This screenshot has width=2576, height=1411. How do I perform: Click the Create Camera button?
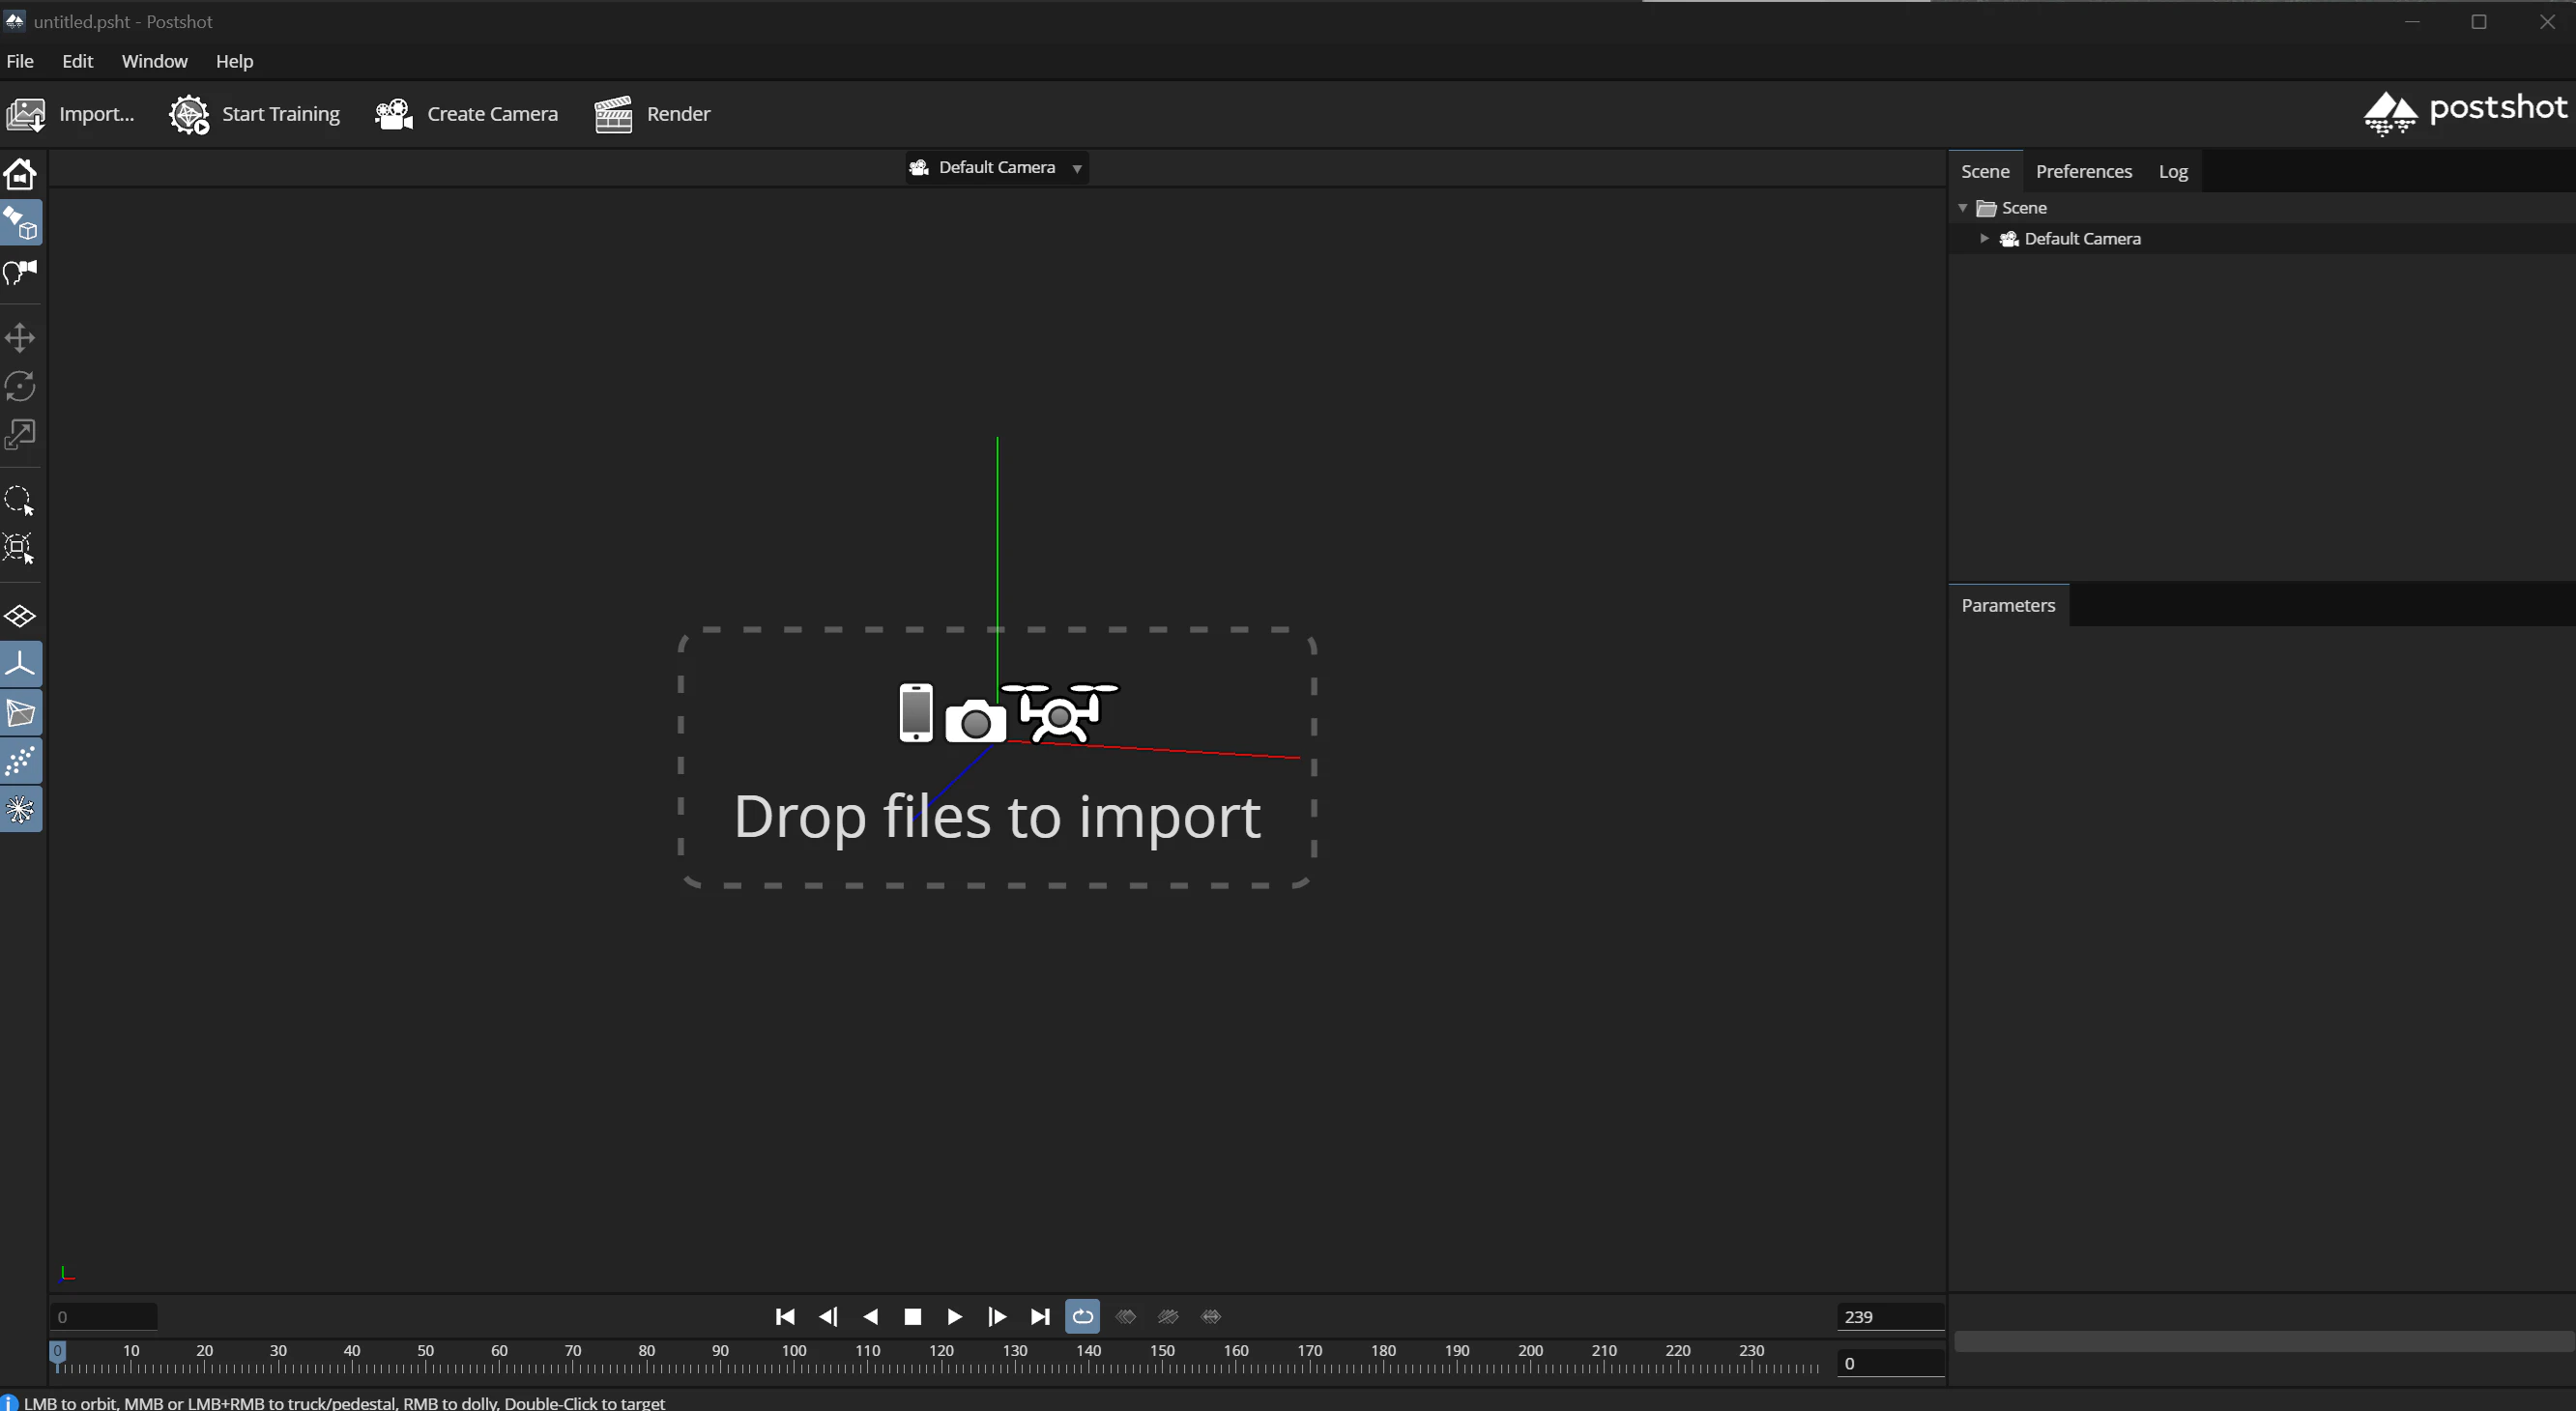466,114
